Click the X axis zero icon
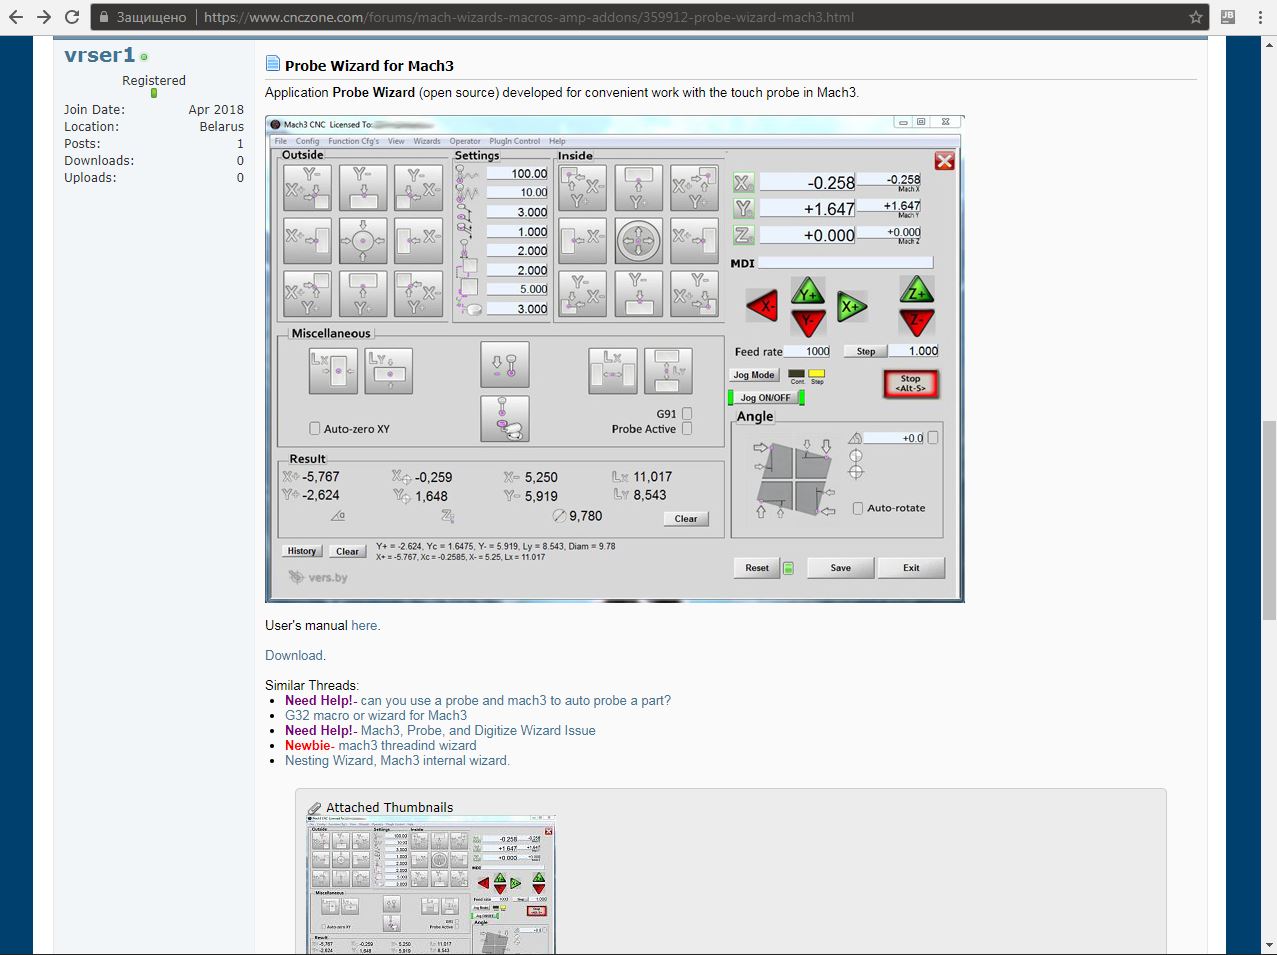Image resolution: width=1277 pixels, height=955 pixels. [x=743, y=183]
